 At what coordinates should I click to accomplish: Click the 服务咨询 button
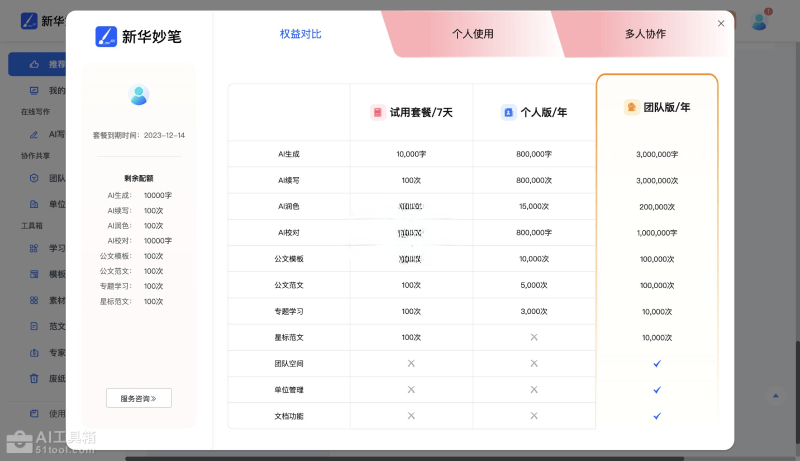139,398
